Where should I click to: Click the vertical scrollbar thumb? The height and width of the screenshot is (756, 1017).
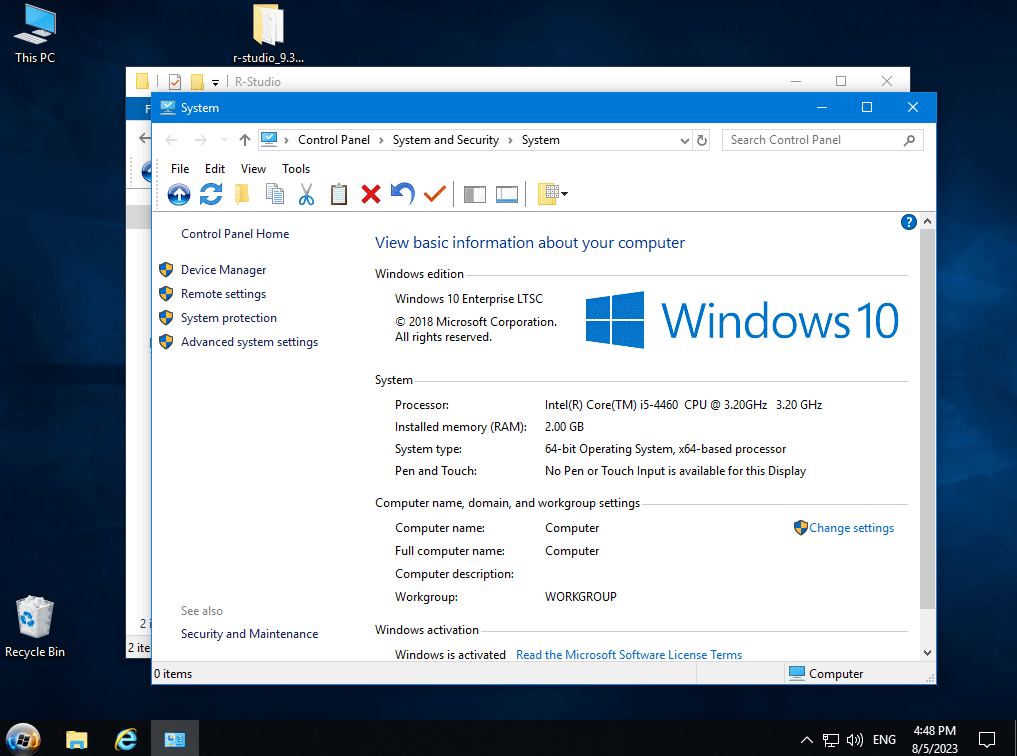tap(927, 418)
